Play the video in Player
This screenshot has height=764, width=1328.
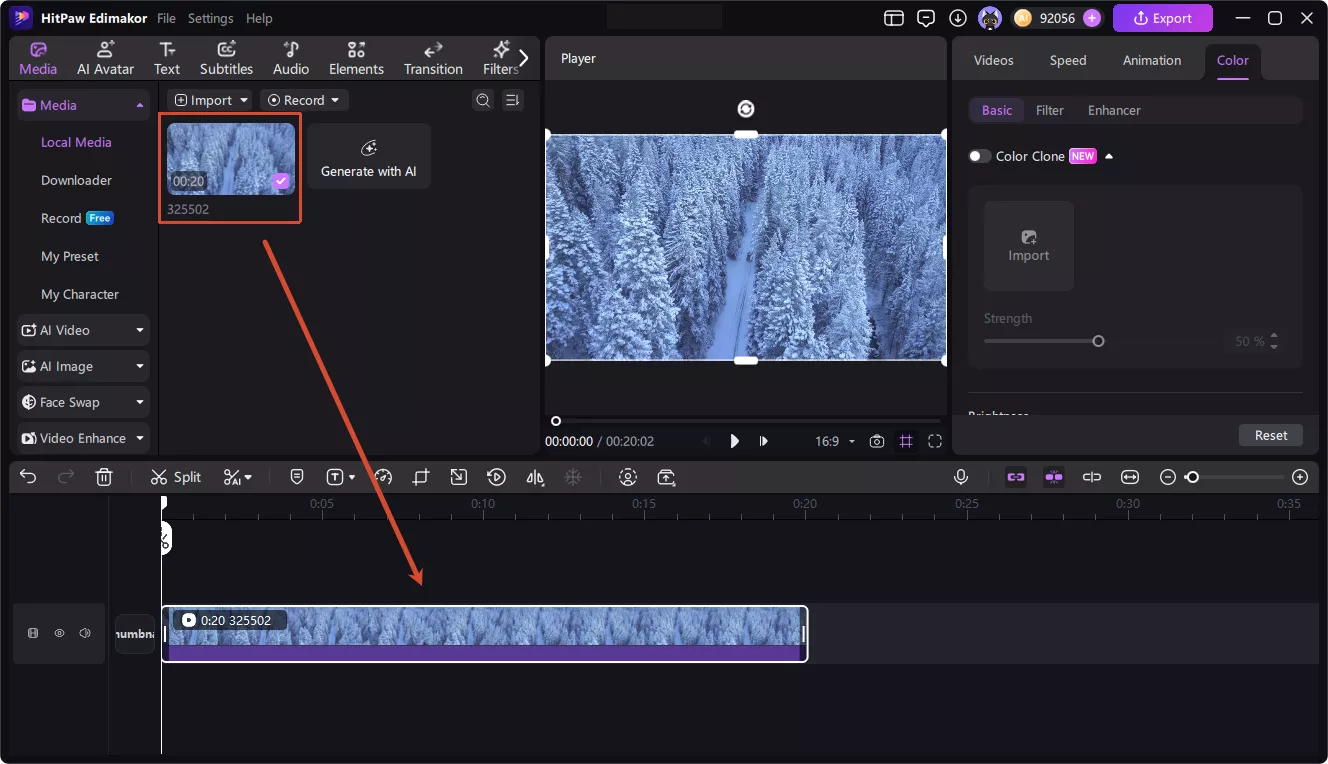(735, 441)
